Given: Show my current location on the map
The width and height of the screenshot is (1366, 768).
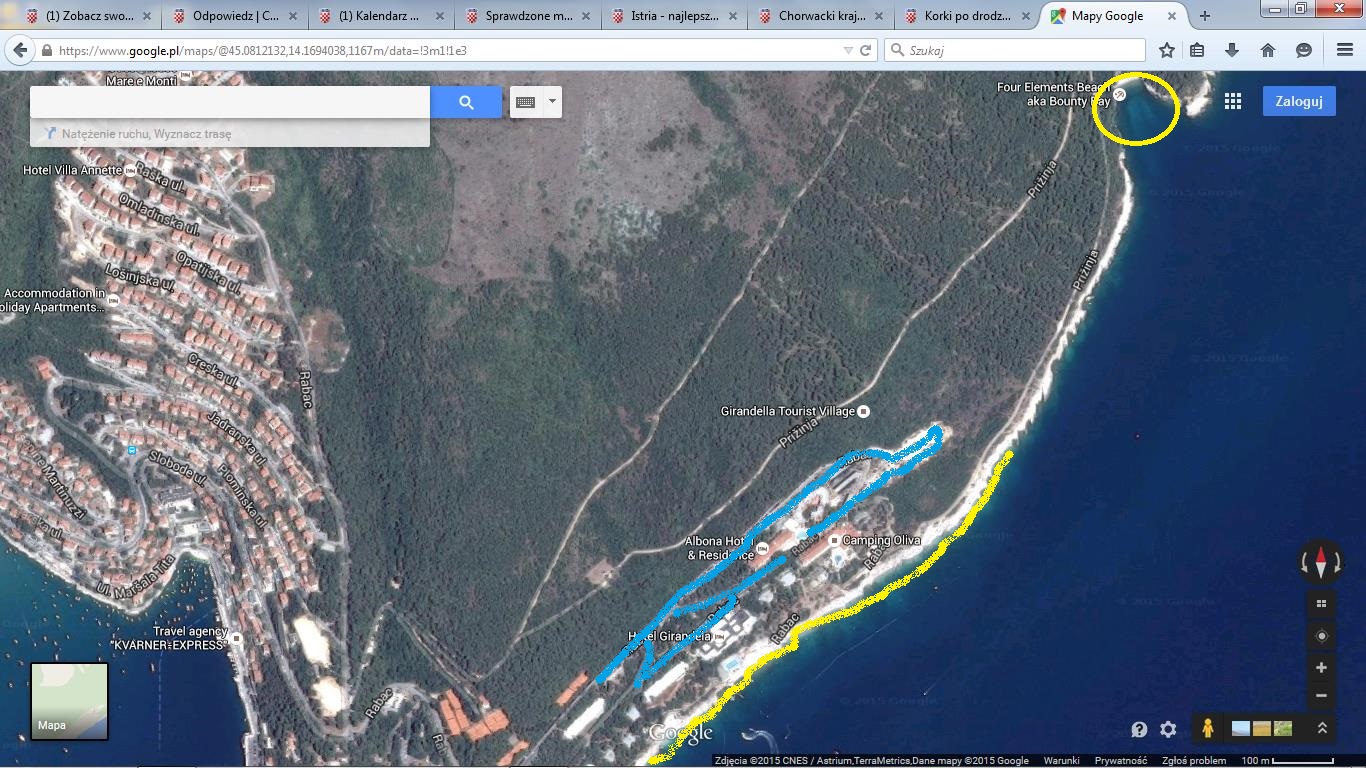Looking at the screenshot, I should point(1321,636).
